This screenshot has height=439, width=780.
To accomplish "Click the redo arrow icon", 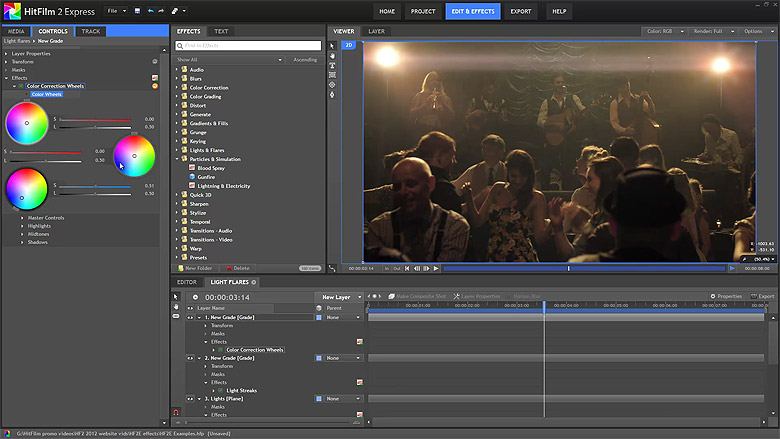I will pyautogui.click(x=161, y=11).
